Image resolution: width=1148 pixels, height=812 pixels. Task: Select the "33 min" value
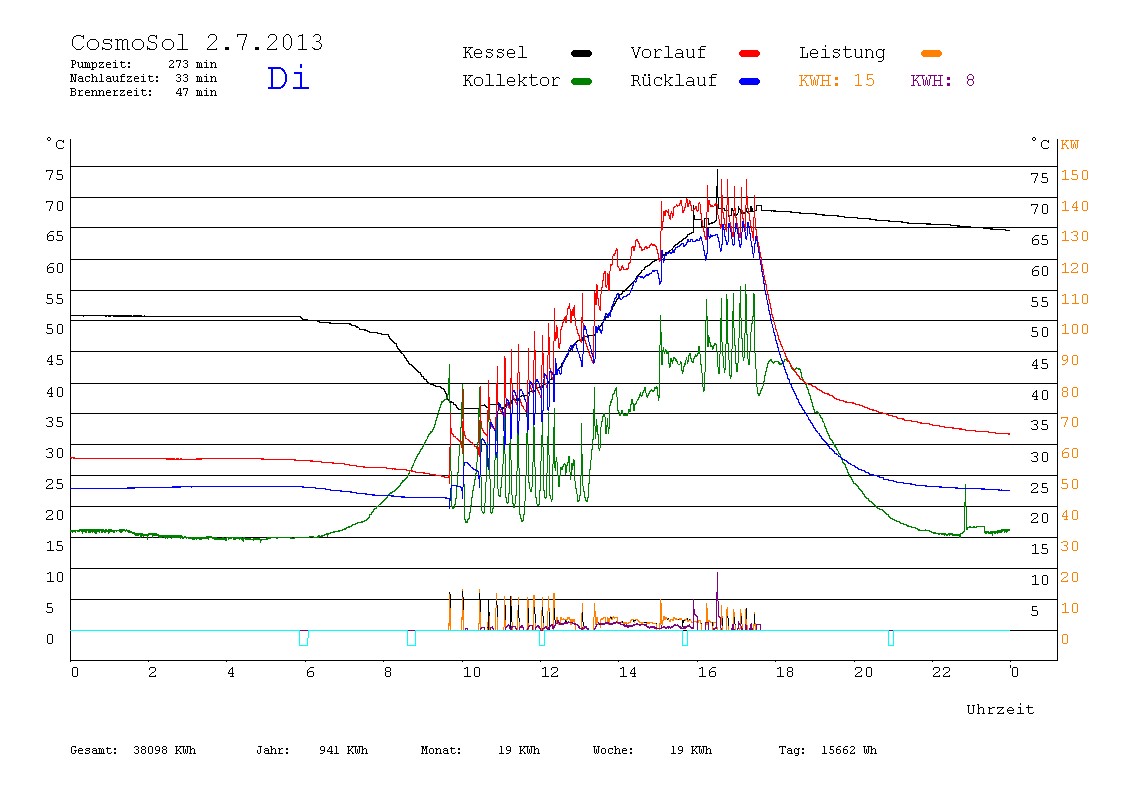point(196,78)
